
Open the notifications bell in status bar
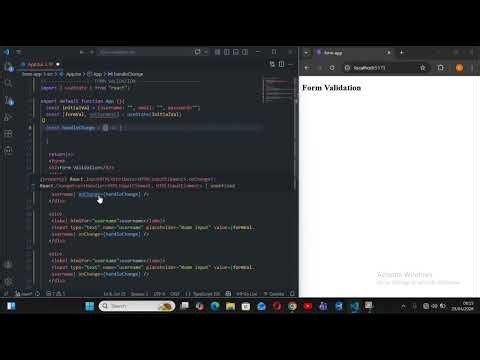point(292,294)
